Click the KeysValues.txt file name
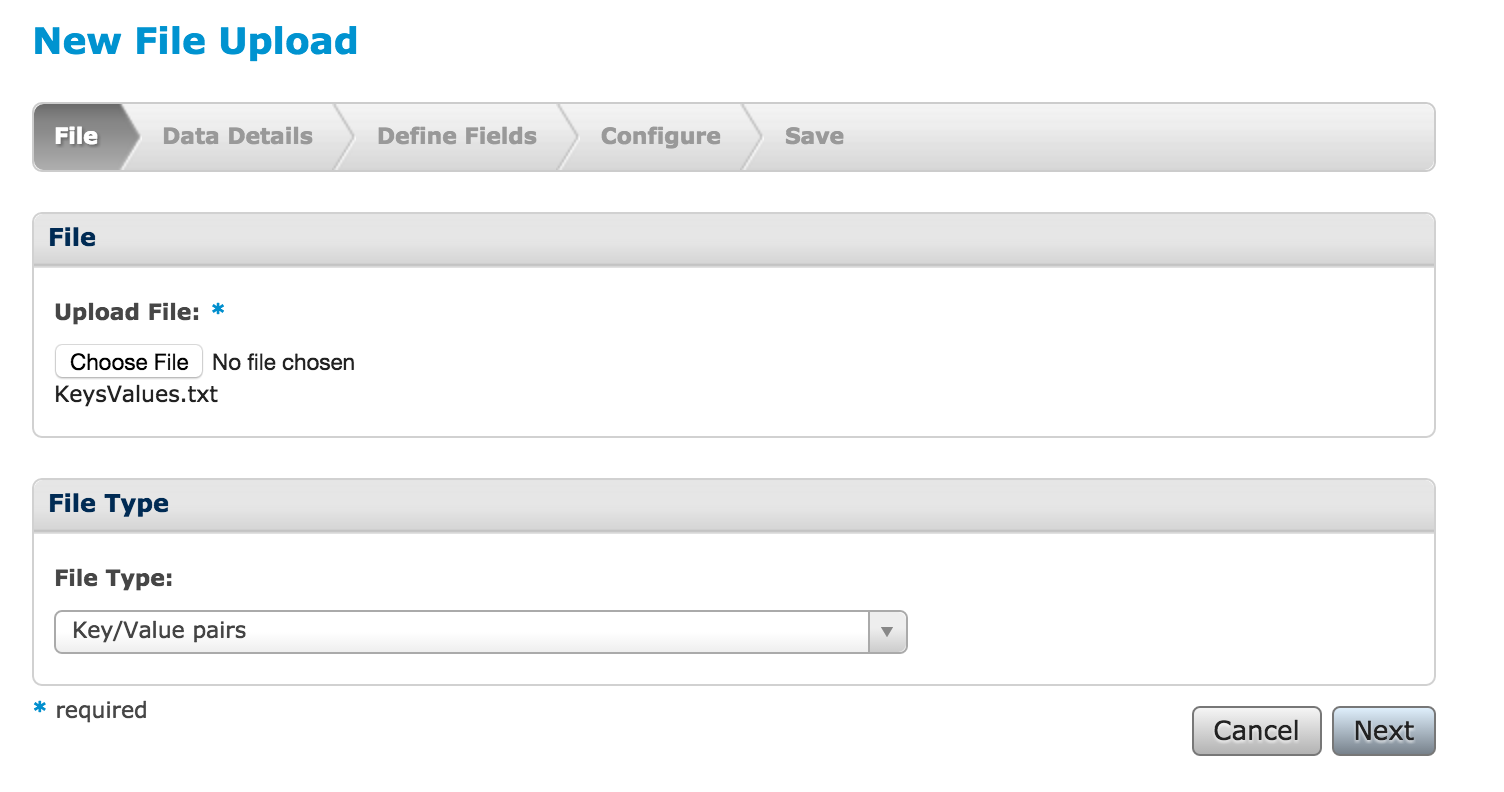 [x=136, y=394]
